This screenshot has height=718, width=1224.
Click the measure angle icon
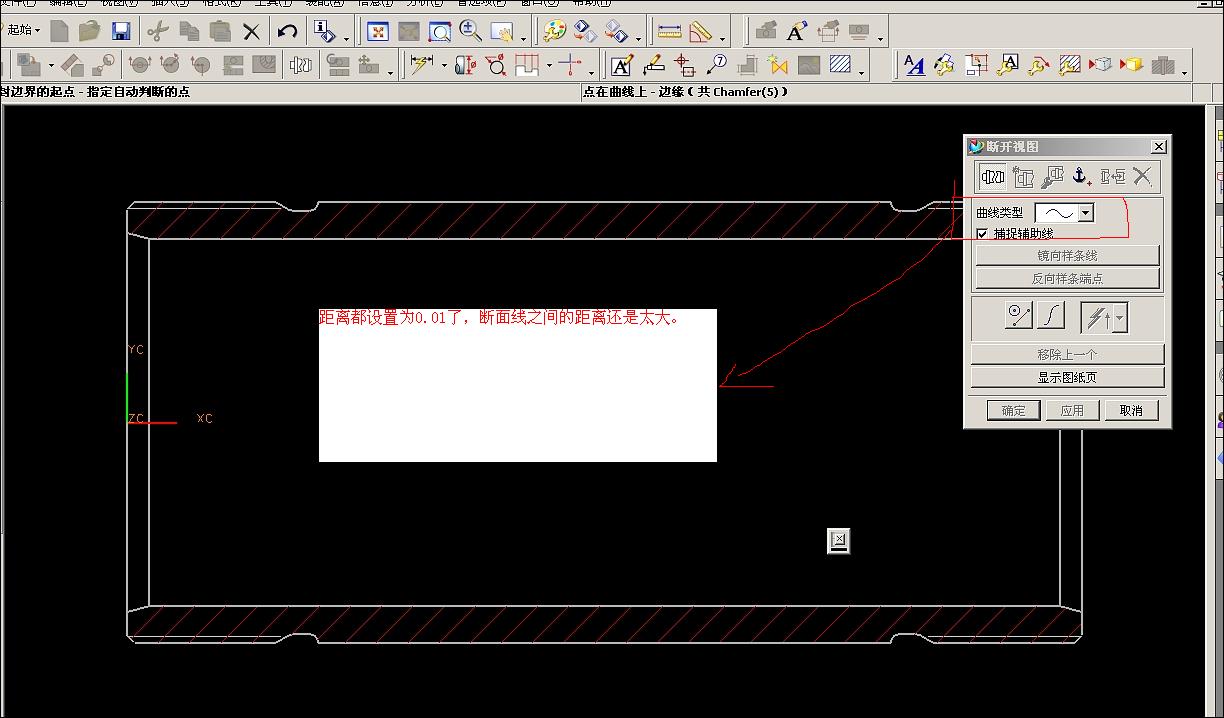[700, 31]
